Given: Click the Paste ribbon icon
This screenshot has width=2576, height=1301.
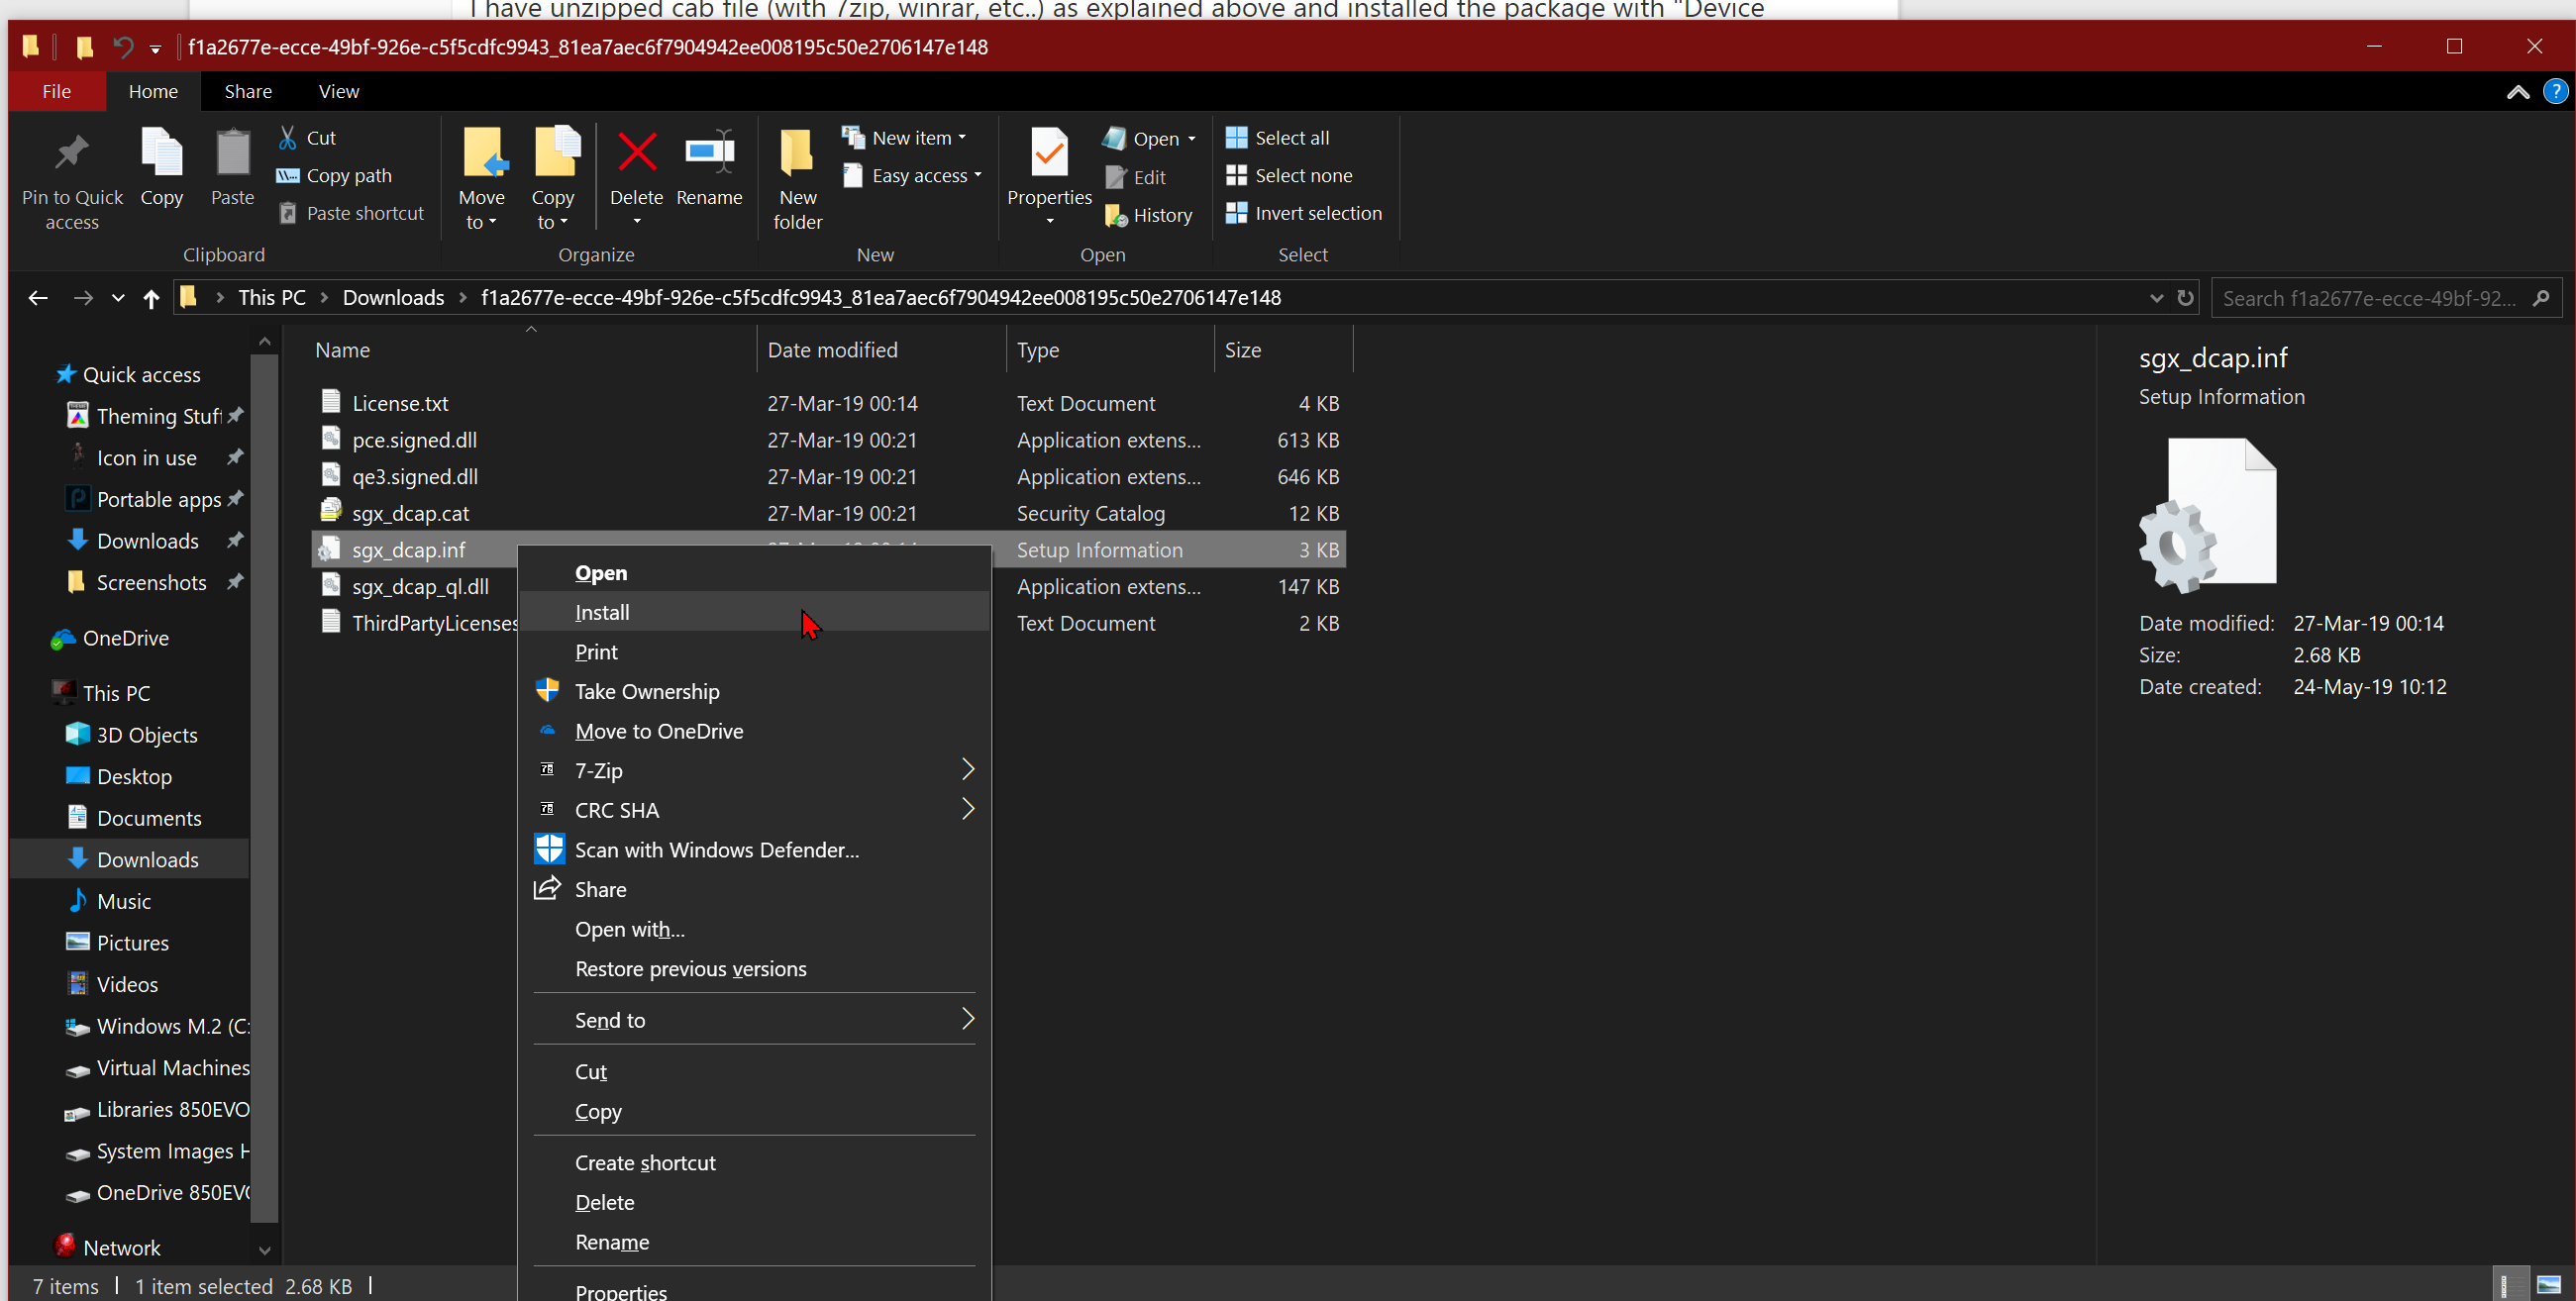Looking at the screenshot, I should pyautogui.click(x=232, y=152).
